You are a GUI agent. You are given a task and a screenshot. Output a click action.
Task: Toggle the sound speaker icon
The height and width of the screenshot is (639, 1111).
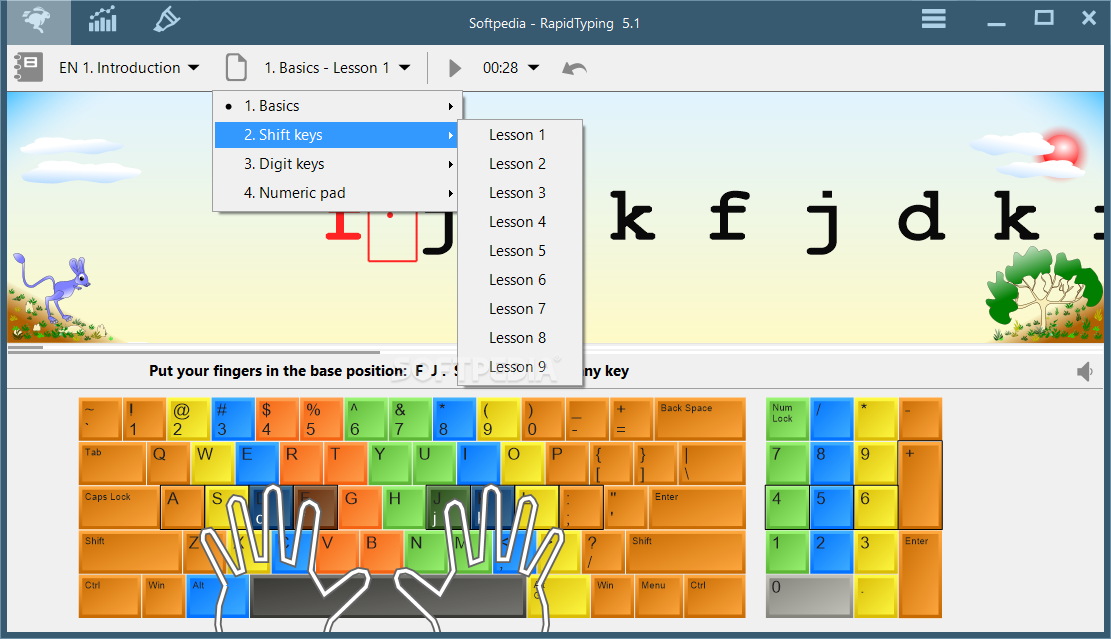pyautogui.click(x=1085, y=371)
